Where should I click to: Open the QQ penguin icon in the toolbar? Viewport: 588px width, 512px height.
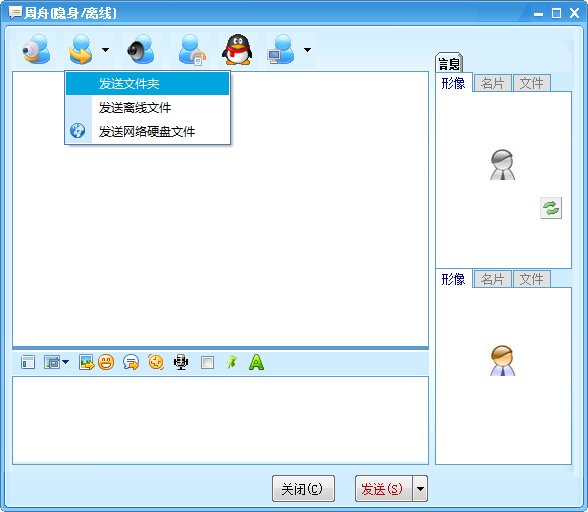237,49
